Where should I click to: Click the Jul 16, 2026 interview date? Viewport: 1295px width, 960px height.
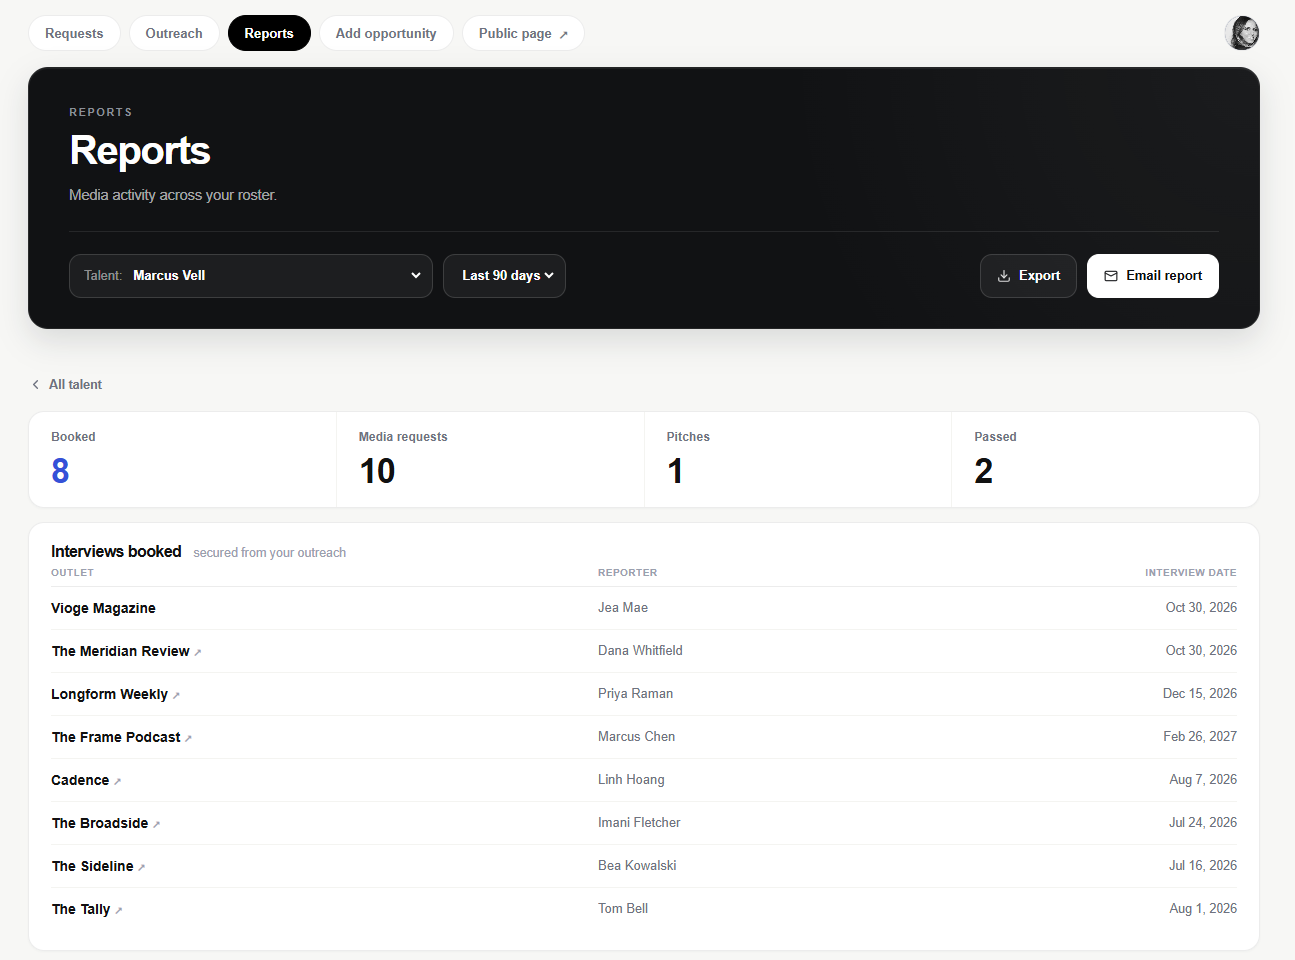(1203, 866)
